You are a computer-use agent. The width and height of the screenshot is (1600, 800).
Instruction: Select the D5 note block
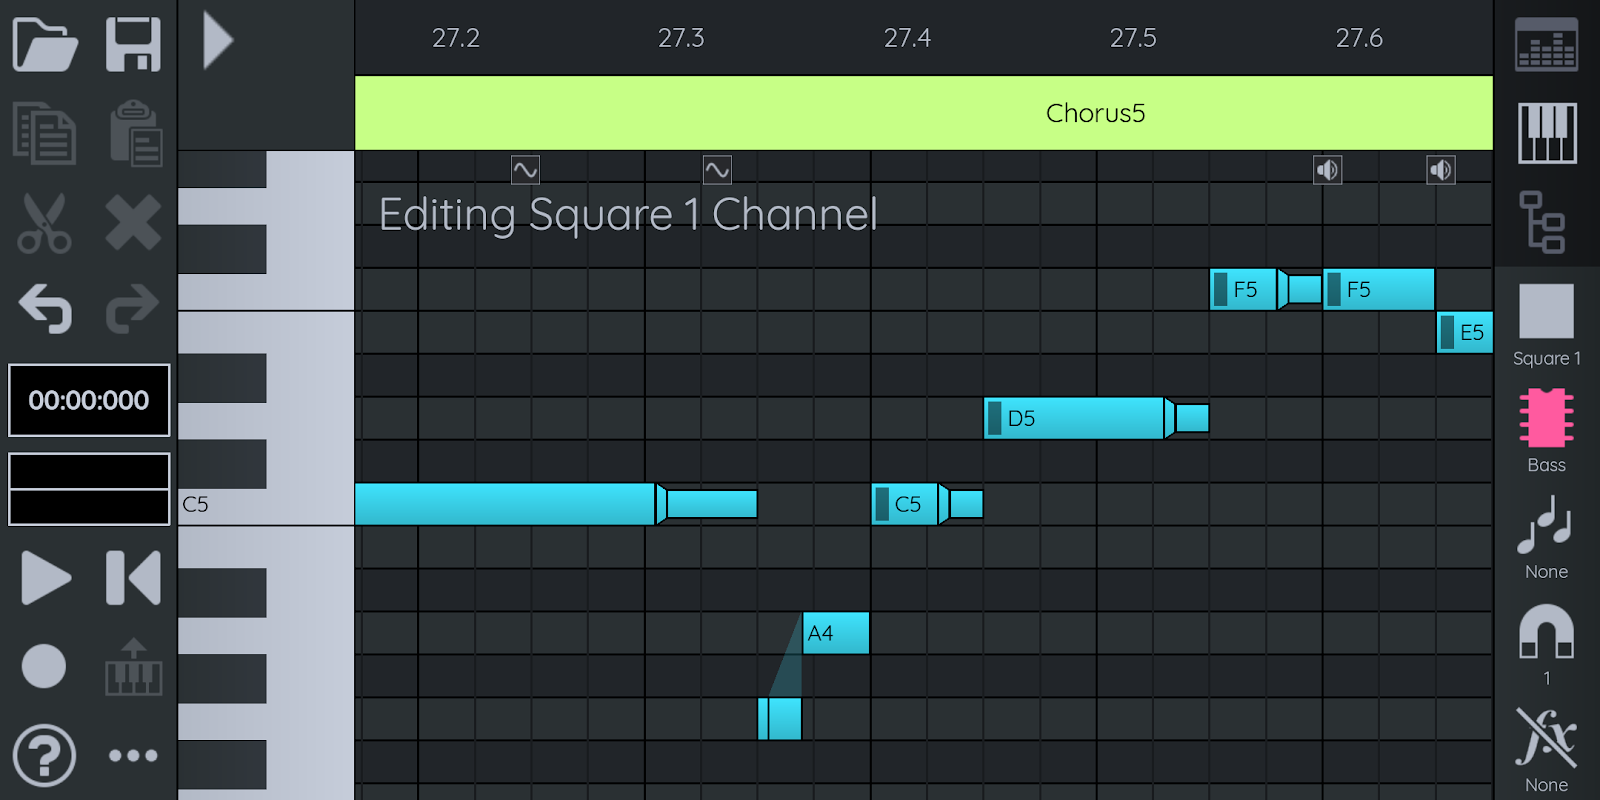pos(1075,418)
